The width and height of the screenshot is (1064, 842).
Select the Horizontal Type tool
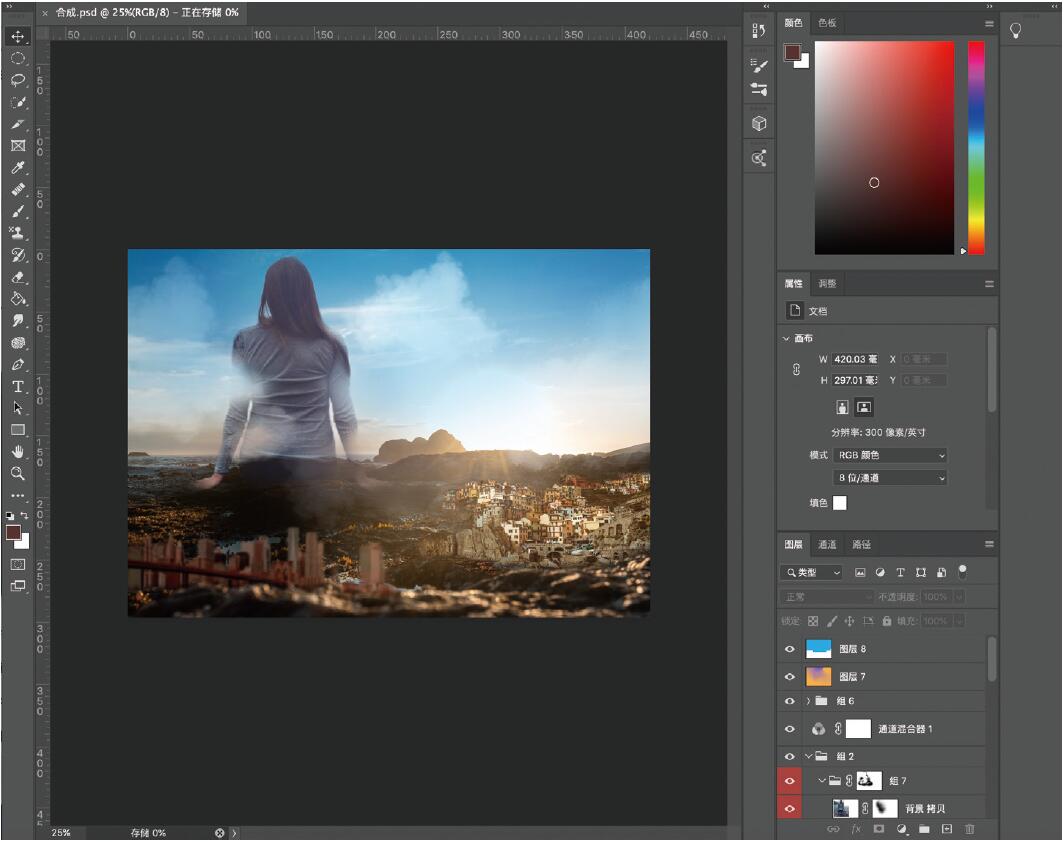pyautogui.click(x=18, y=386)
